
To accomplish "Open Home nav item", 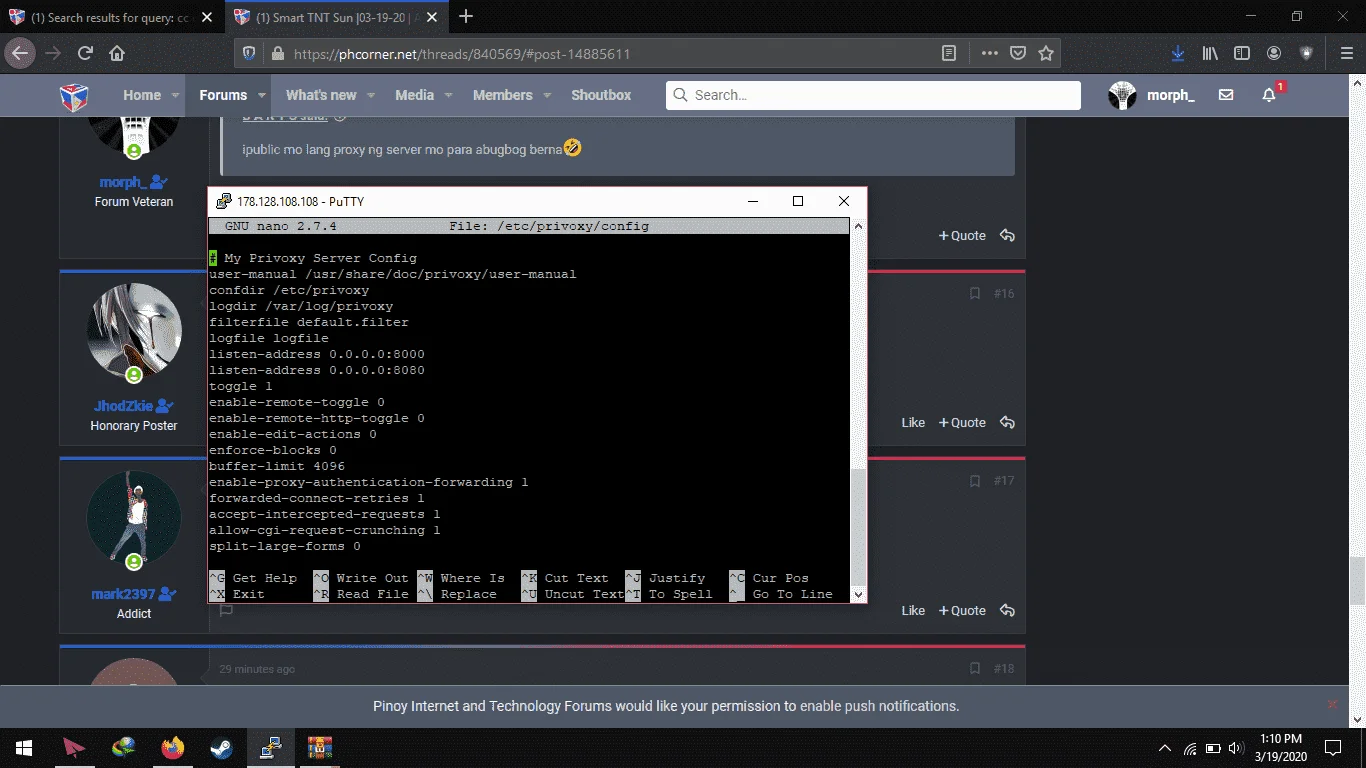I will (142, 95).
